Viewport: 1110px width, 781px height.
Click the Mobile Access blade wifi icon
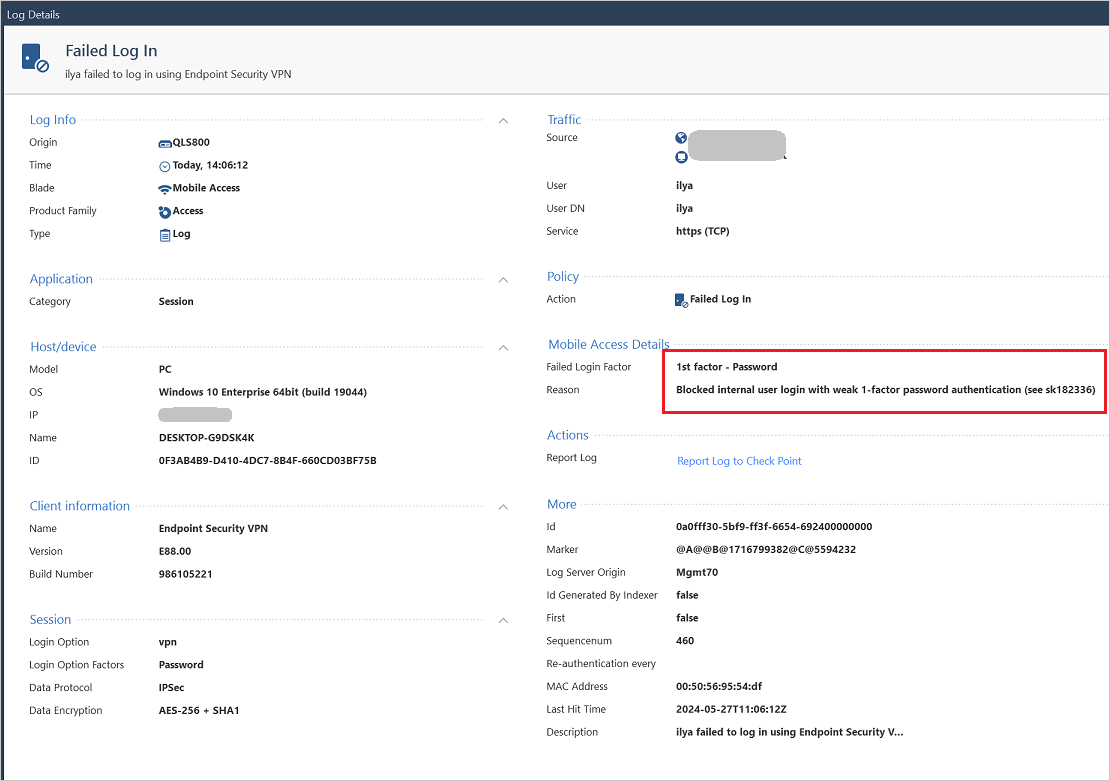coord(165,189)
